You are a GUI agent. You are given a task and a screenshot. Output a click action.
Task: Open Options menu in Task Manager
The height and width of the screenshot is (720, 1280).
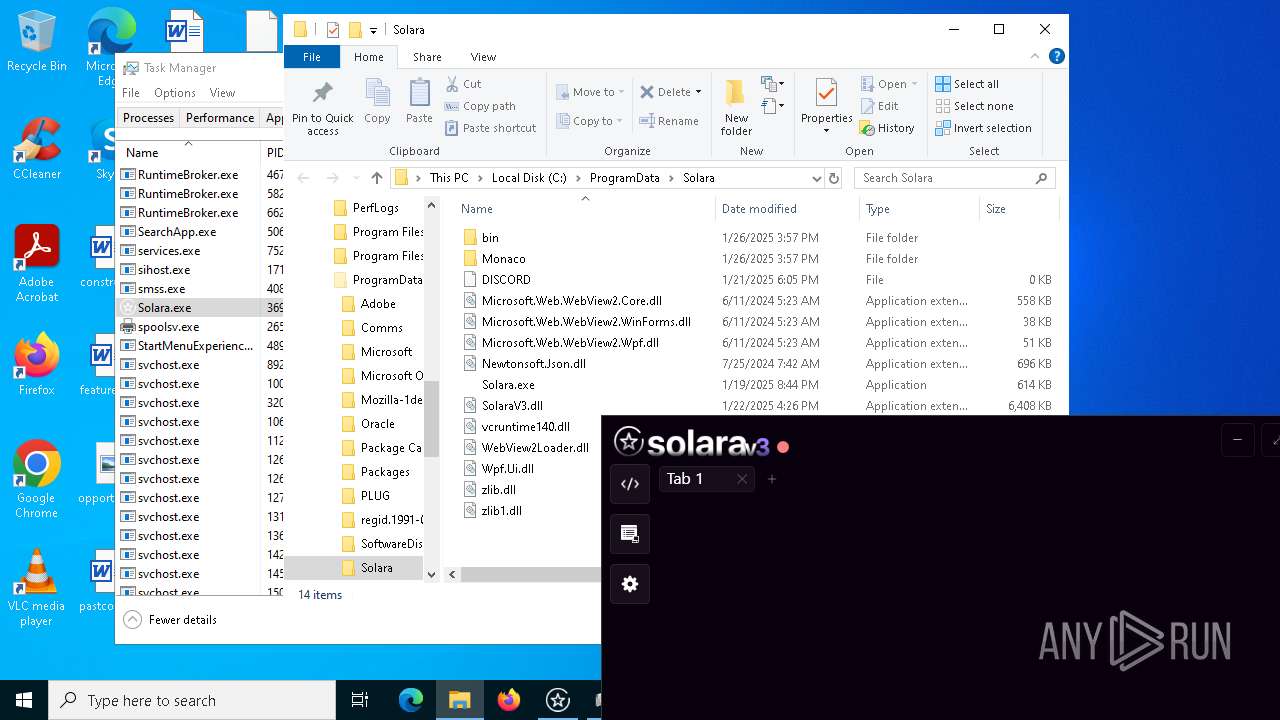174,93
